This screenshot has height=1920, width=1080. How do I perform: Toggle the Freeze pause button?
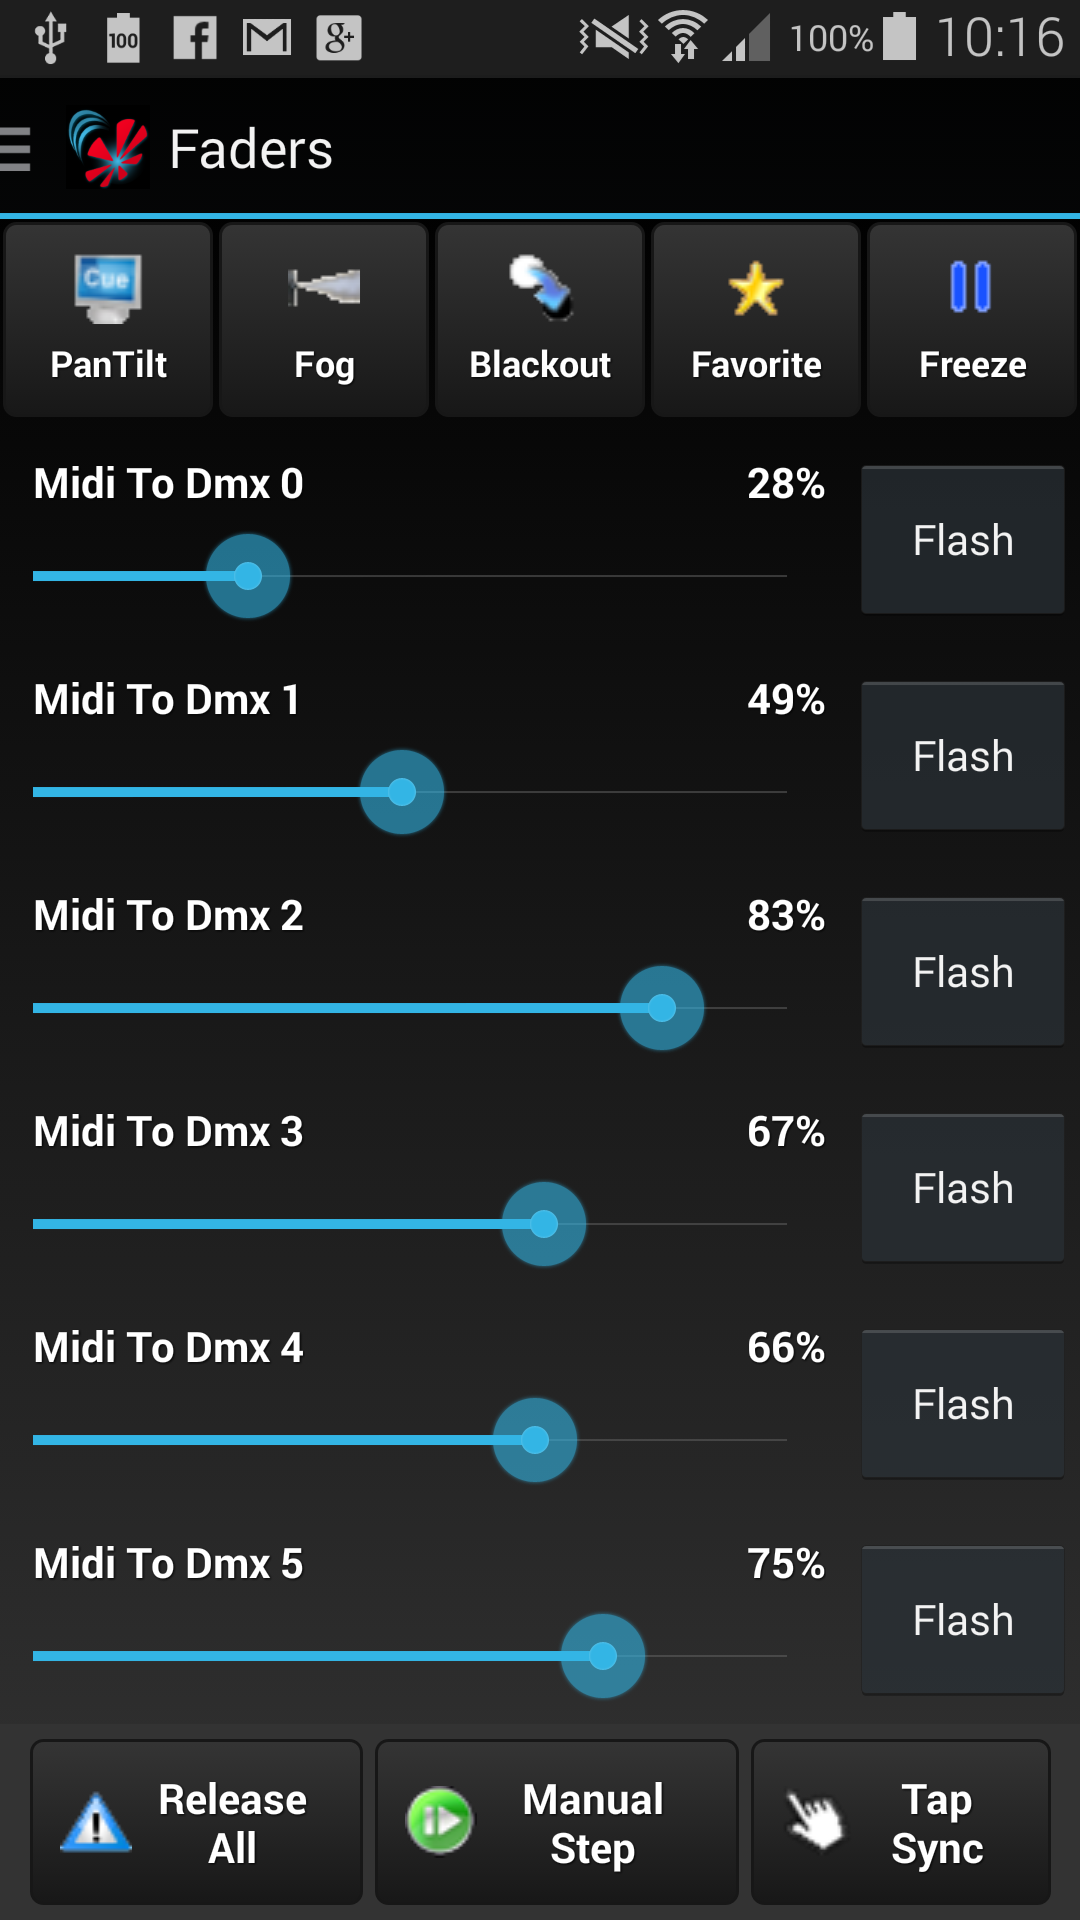pyautogui.click(x=972, y=320)
